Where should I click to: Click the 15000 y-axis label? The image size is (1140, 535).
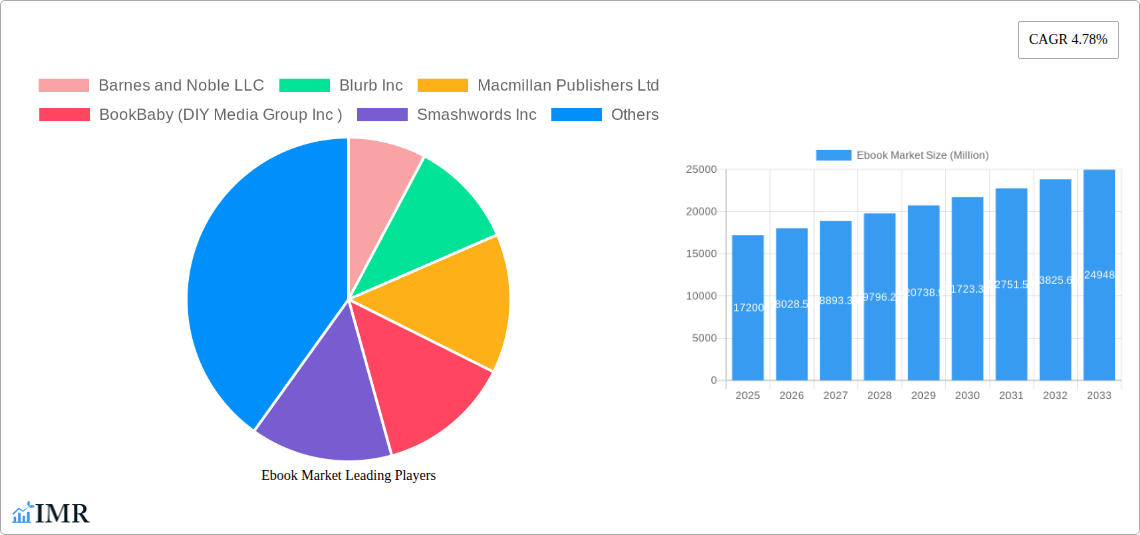point(701,254)
